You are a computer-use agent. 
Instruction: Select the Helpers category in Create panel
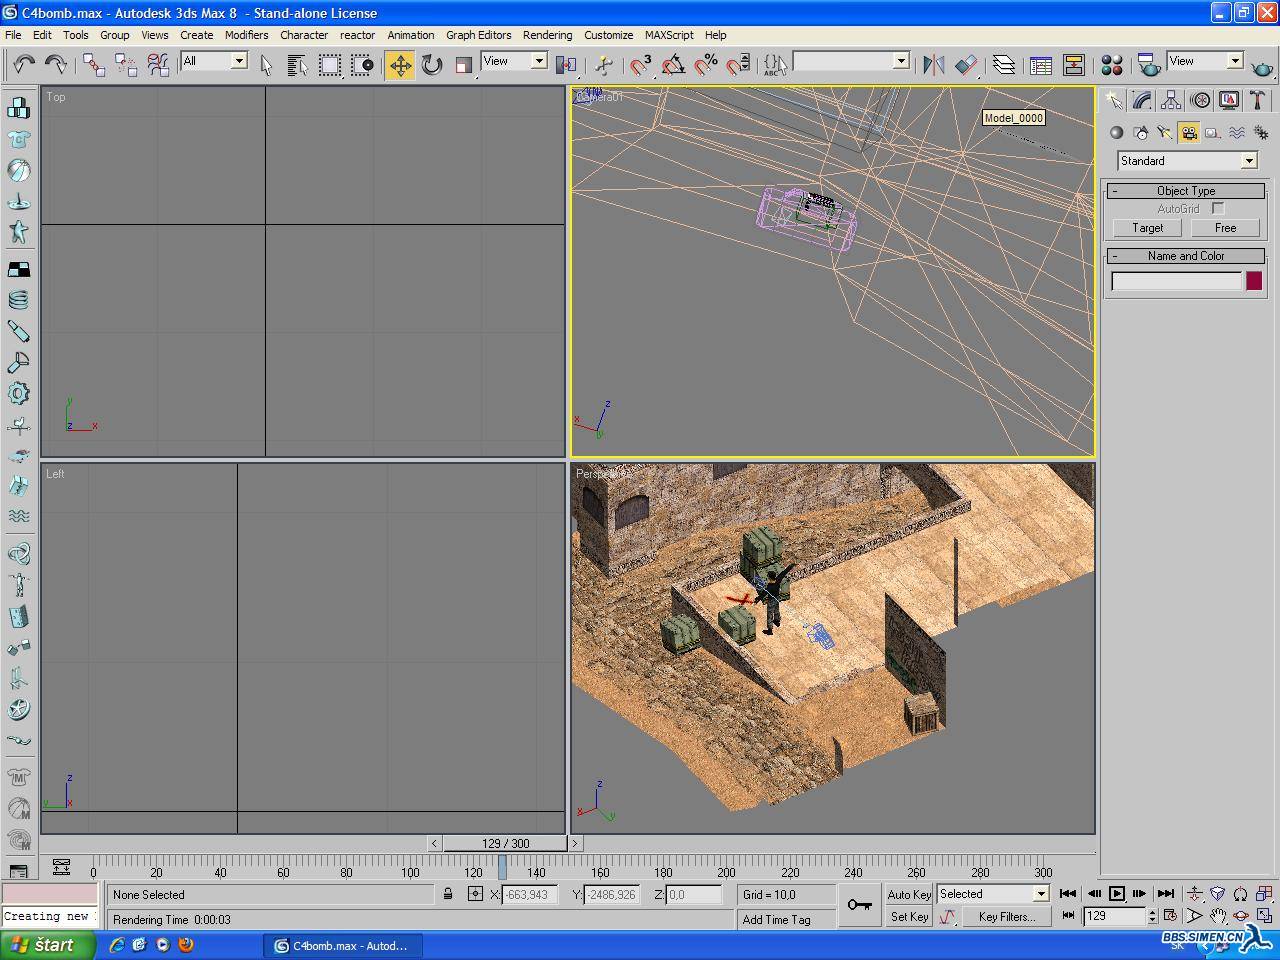[x=1213, y=132]
